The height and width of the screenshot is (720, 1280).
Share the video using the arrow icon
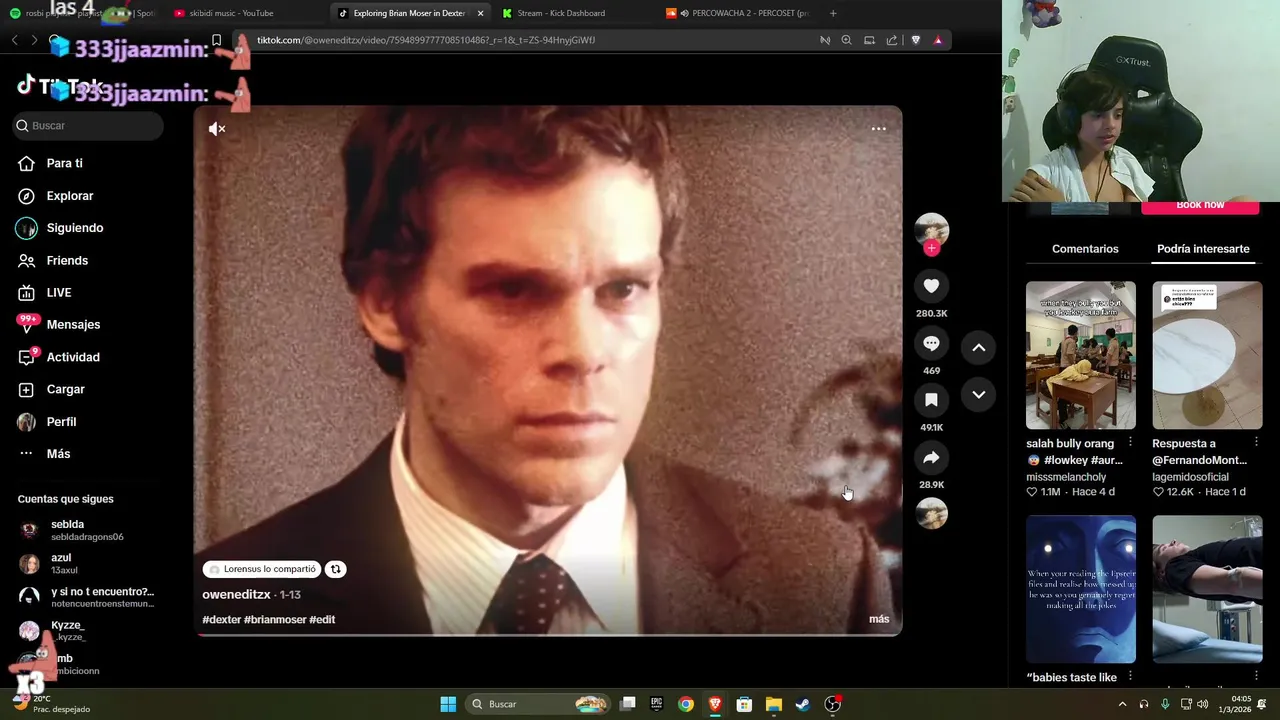click(x=931, y=457)
